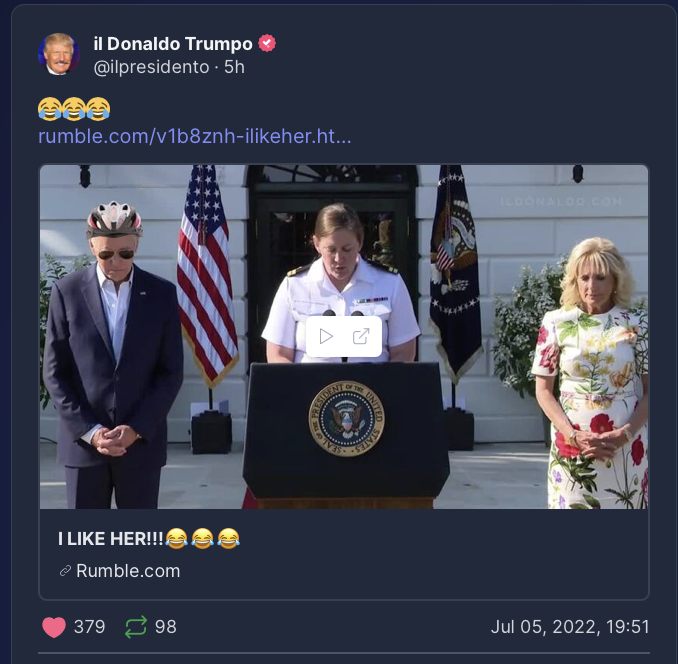Click the verified badge beside the name

[x=267, y=43]
